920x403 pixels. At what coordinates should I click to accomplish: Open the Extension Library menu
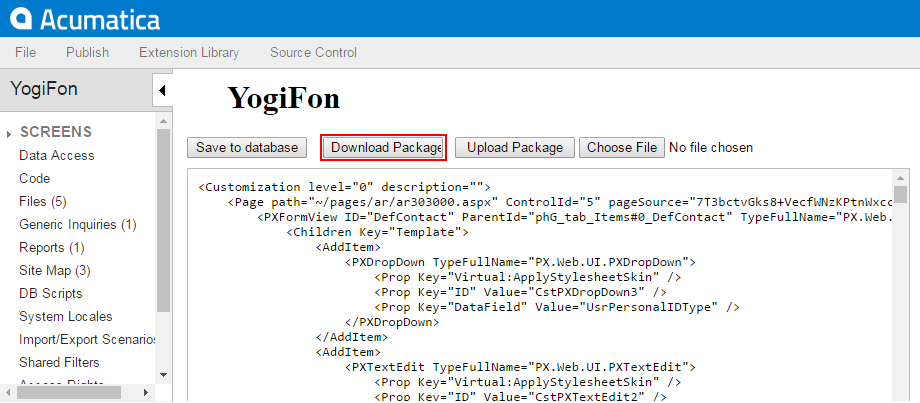189,52
